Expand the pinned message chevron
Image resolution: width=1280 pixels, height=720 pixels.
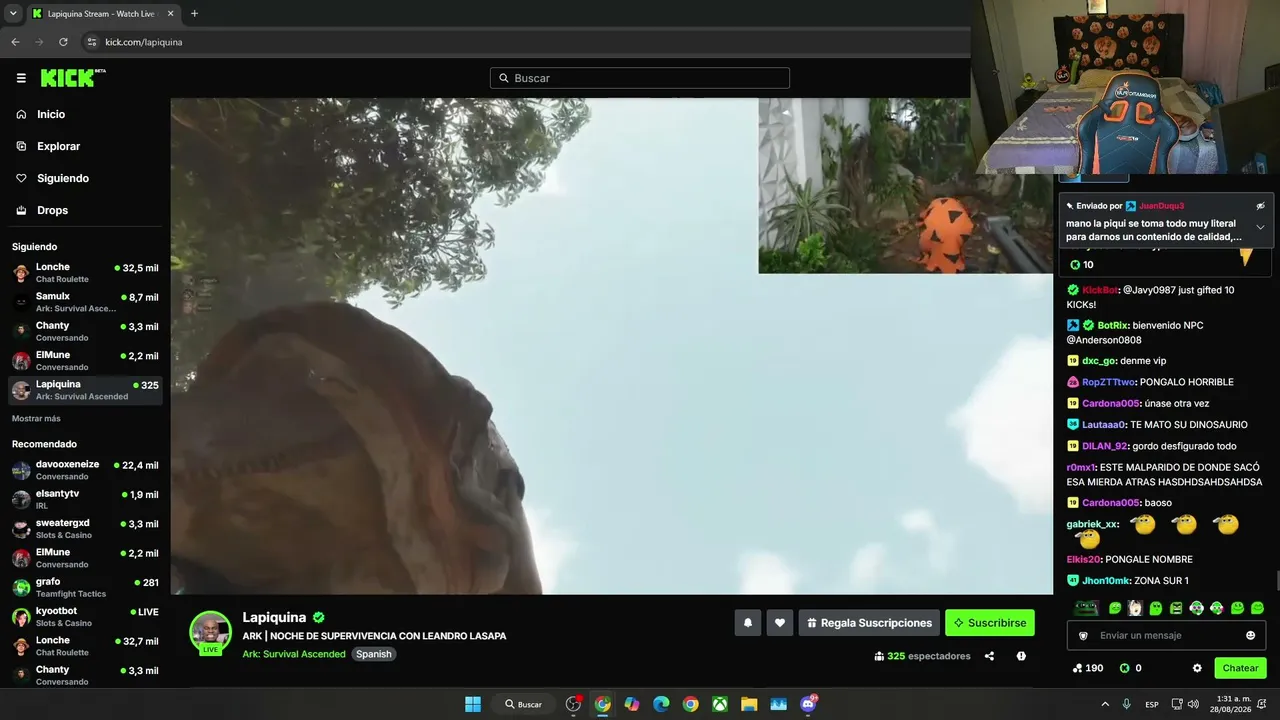[1260, 227]
